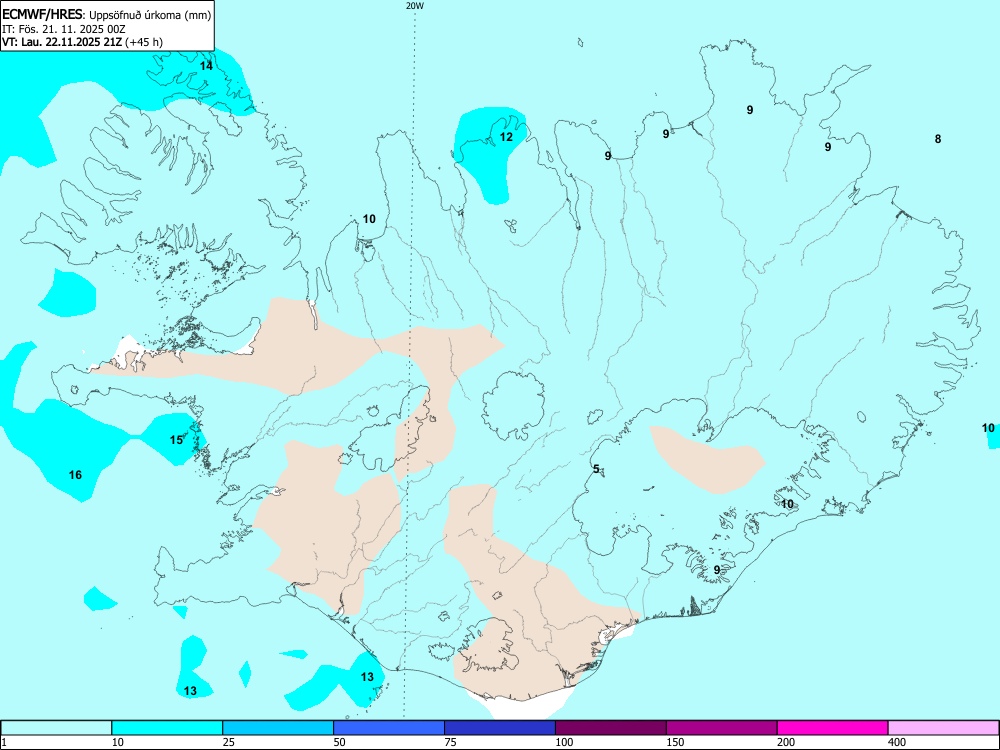The width and height of the screenshot is (1000, 750).
Task: Choose the magenta 200–400 mm legend swatch
Action: [x=833, y=728]
